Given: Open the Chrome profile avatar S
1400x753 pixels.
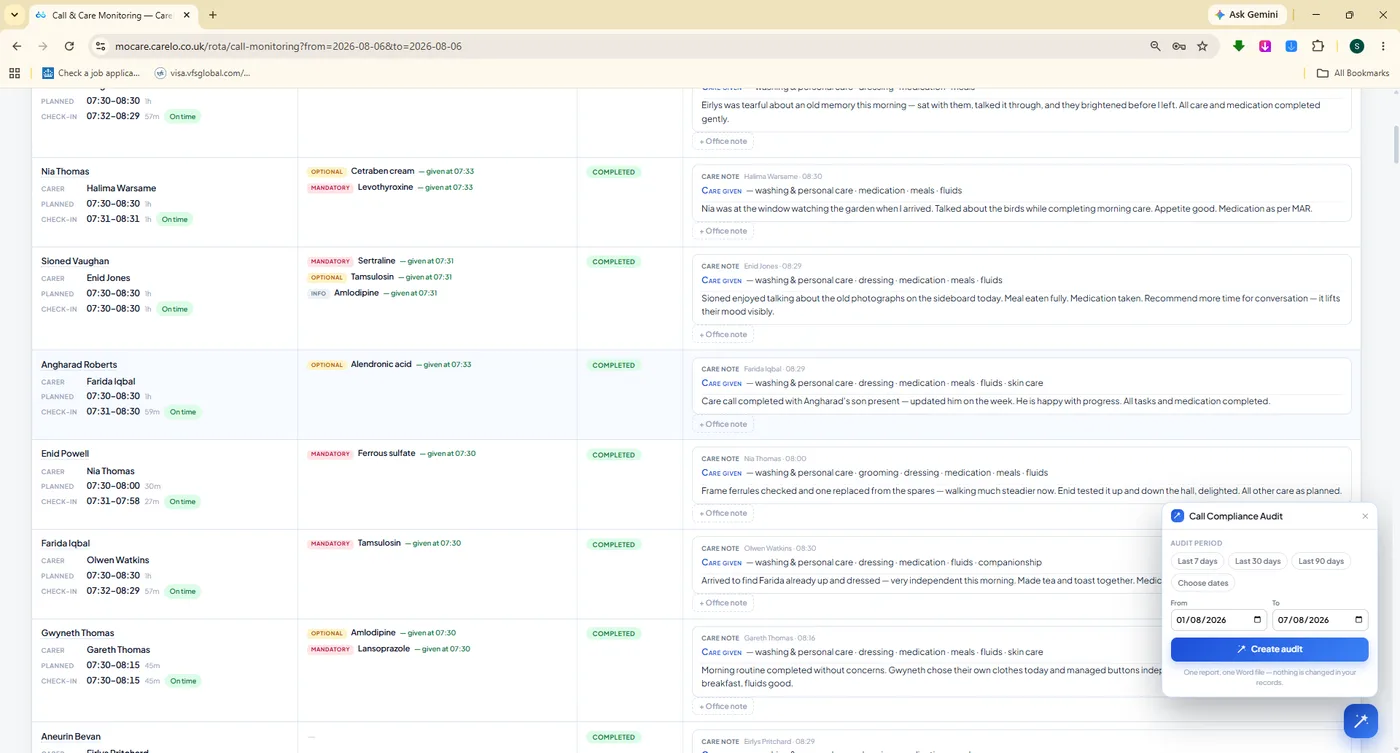Looking at the screenshot, I should tap(1356, 46).
